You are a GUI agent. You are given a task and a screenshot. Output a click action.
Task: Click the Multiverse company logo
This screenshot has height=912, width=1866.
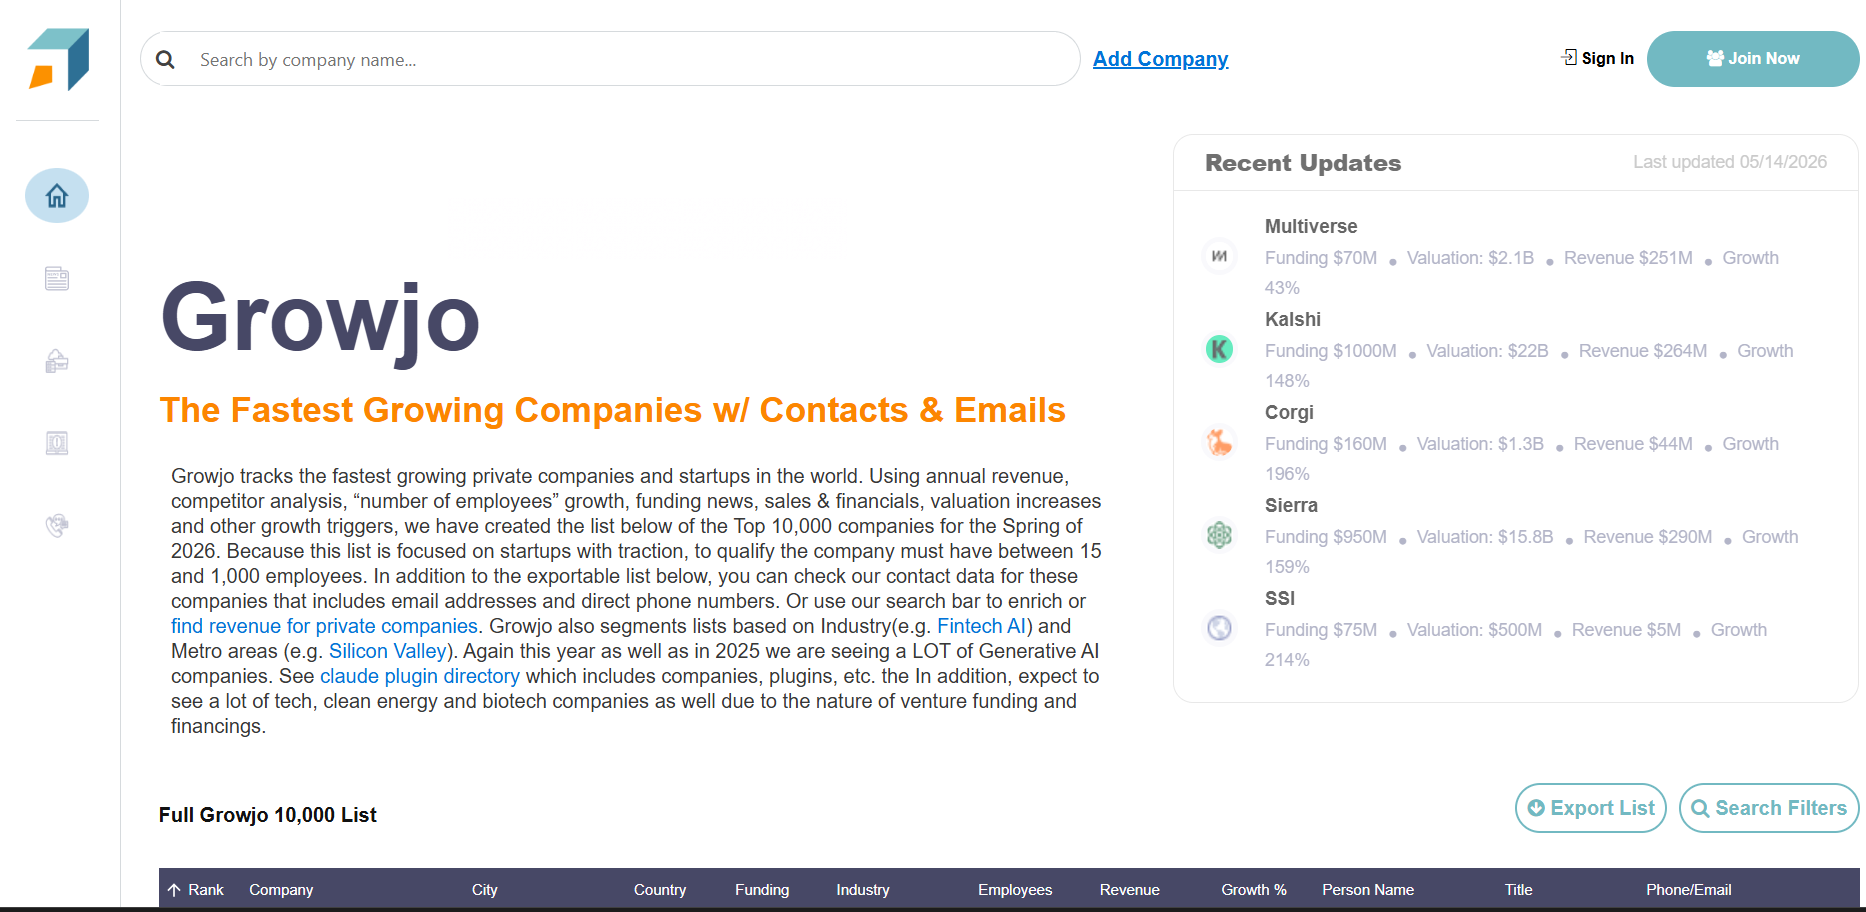coord(1219,256)
